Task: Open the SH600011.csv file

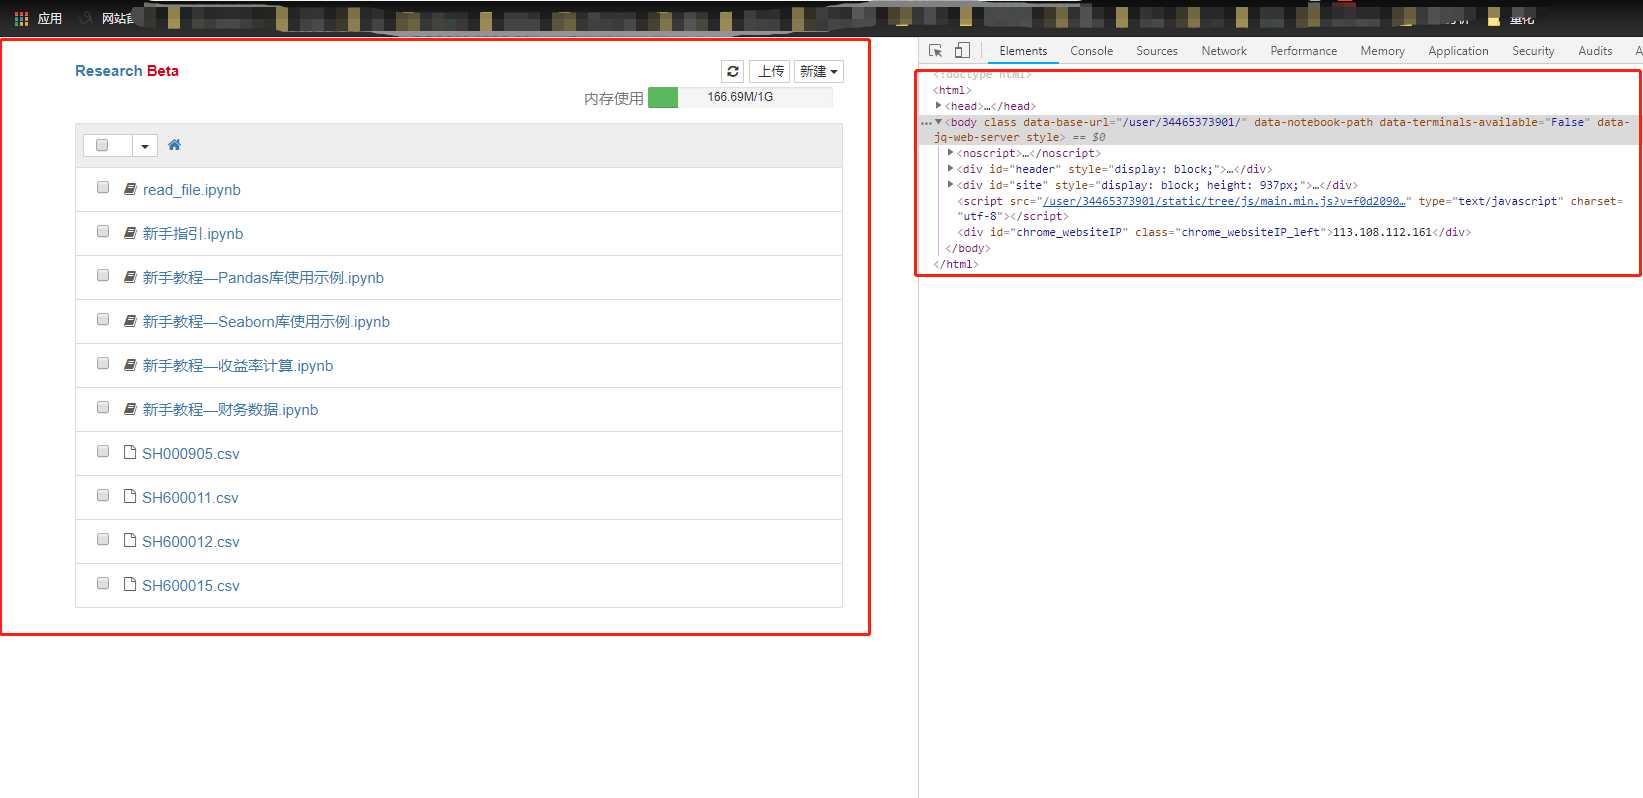Action: 190,498
